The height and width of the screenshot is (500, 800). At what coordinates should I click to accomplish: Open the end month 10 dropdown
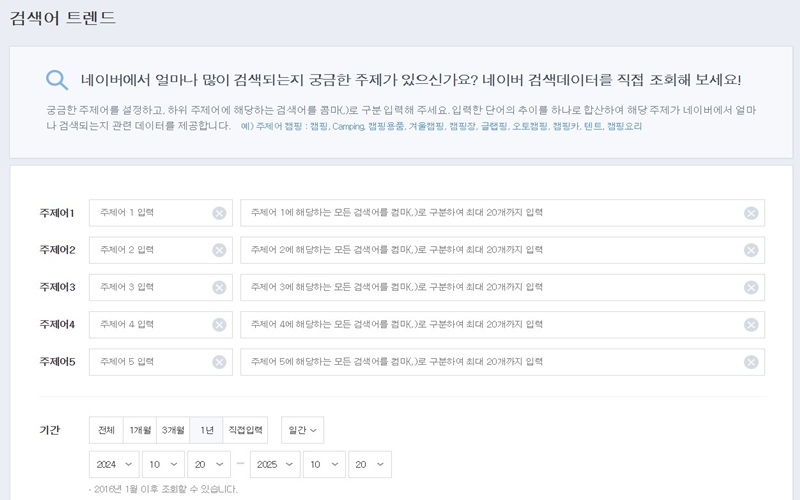(324, 464)
